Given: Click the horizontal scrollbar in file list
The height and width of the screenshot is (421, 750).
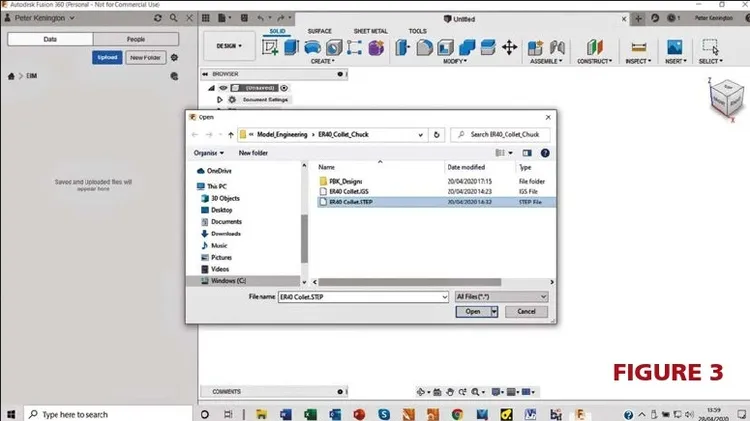Looking at the screenshot, I should 409,282.
